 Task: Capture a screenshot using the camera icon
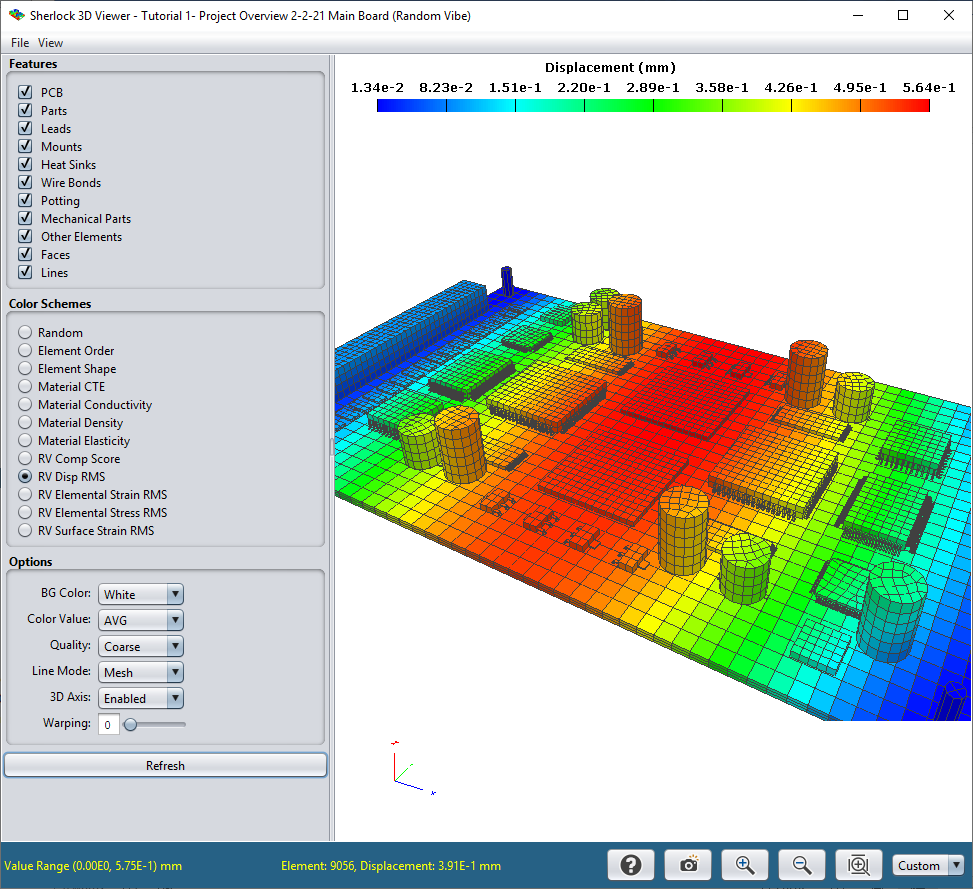(687, 864)
